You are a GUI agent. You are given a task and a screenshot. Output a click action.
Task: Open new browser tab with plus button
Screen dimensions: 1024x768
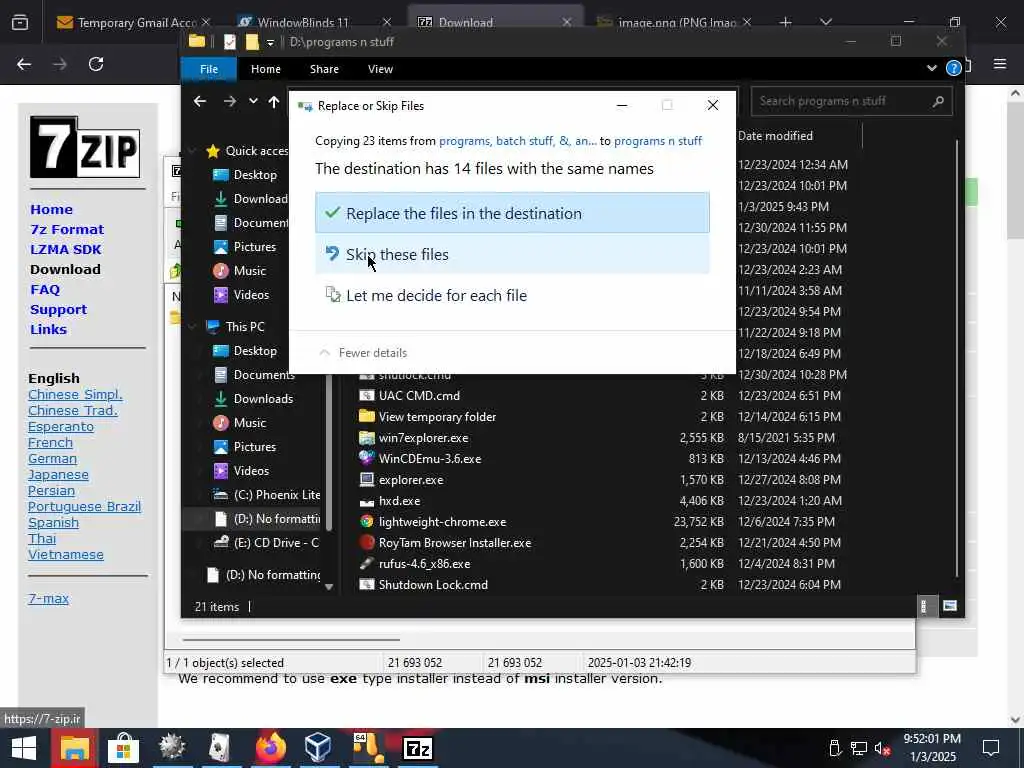point(786,22)
